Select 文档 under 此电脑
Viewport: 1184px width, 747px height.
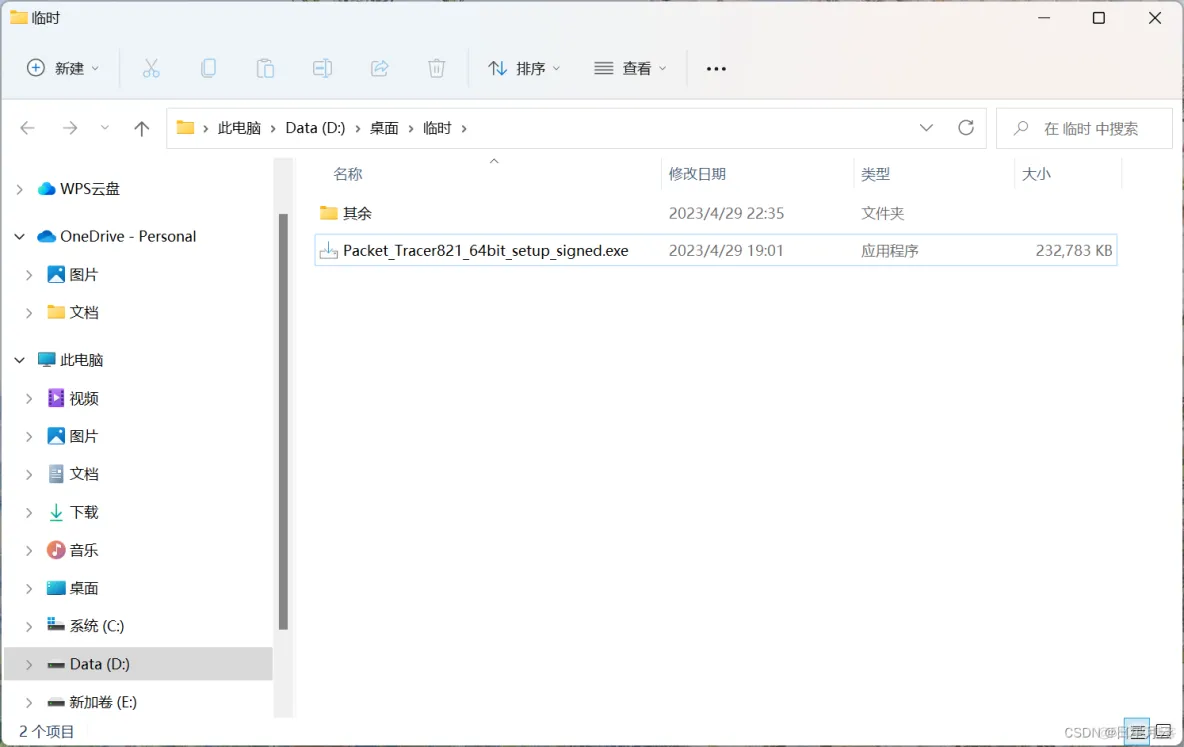point(84,474)
